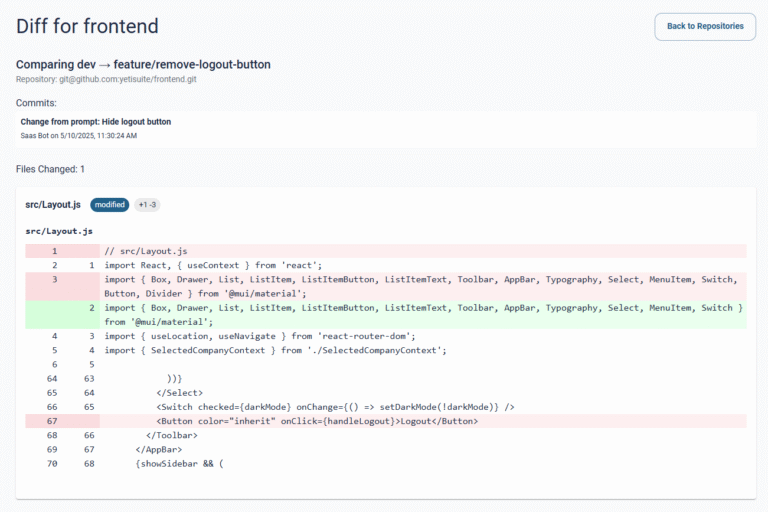Click the '+1 -3' change count badge

pos(147,205)
